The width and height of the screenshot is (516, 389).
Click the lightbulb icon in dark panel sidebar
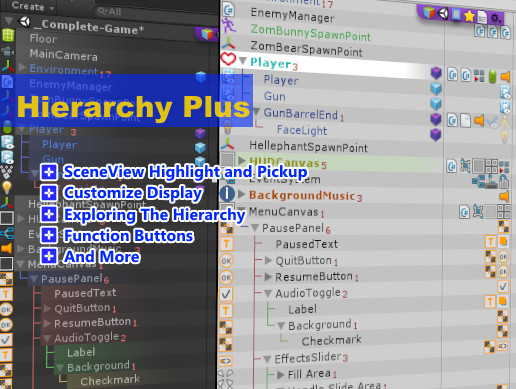pyautogui.click(x=7, y=188)
